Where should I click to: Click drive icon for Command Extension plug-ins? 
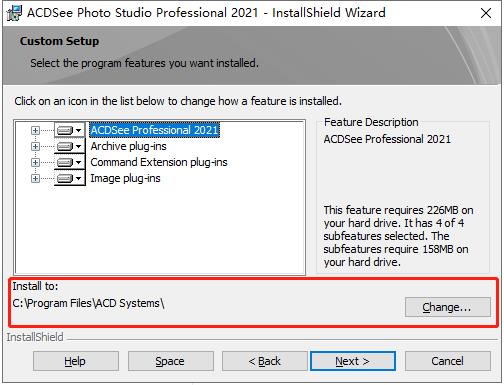[x=65, y=162]
